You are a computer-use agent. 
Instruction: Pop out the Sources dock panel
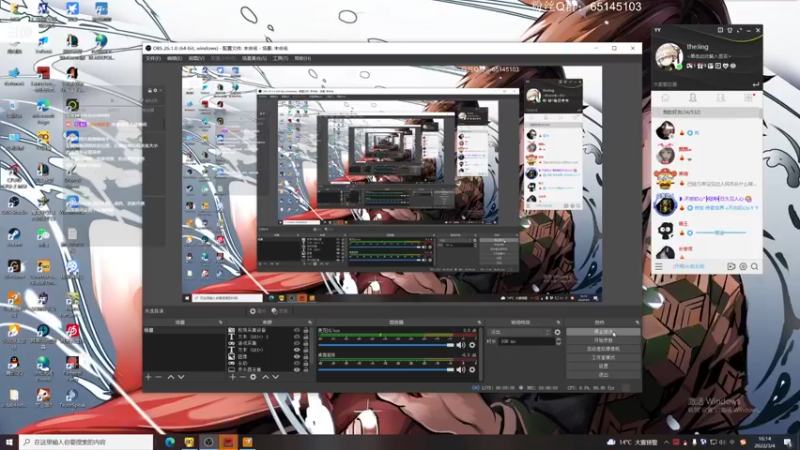(310, 322)
